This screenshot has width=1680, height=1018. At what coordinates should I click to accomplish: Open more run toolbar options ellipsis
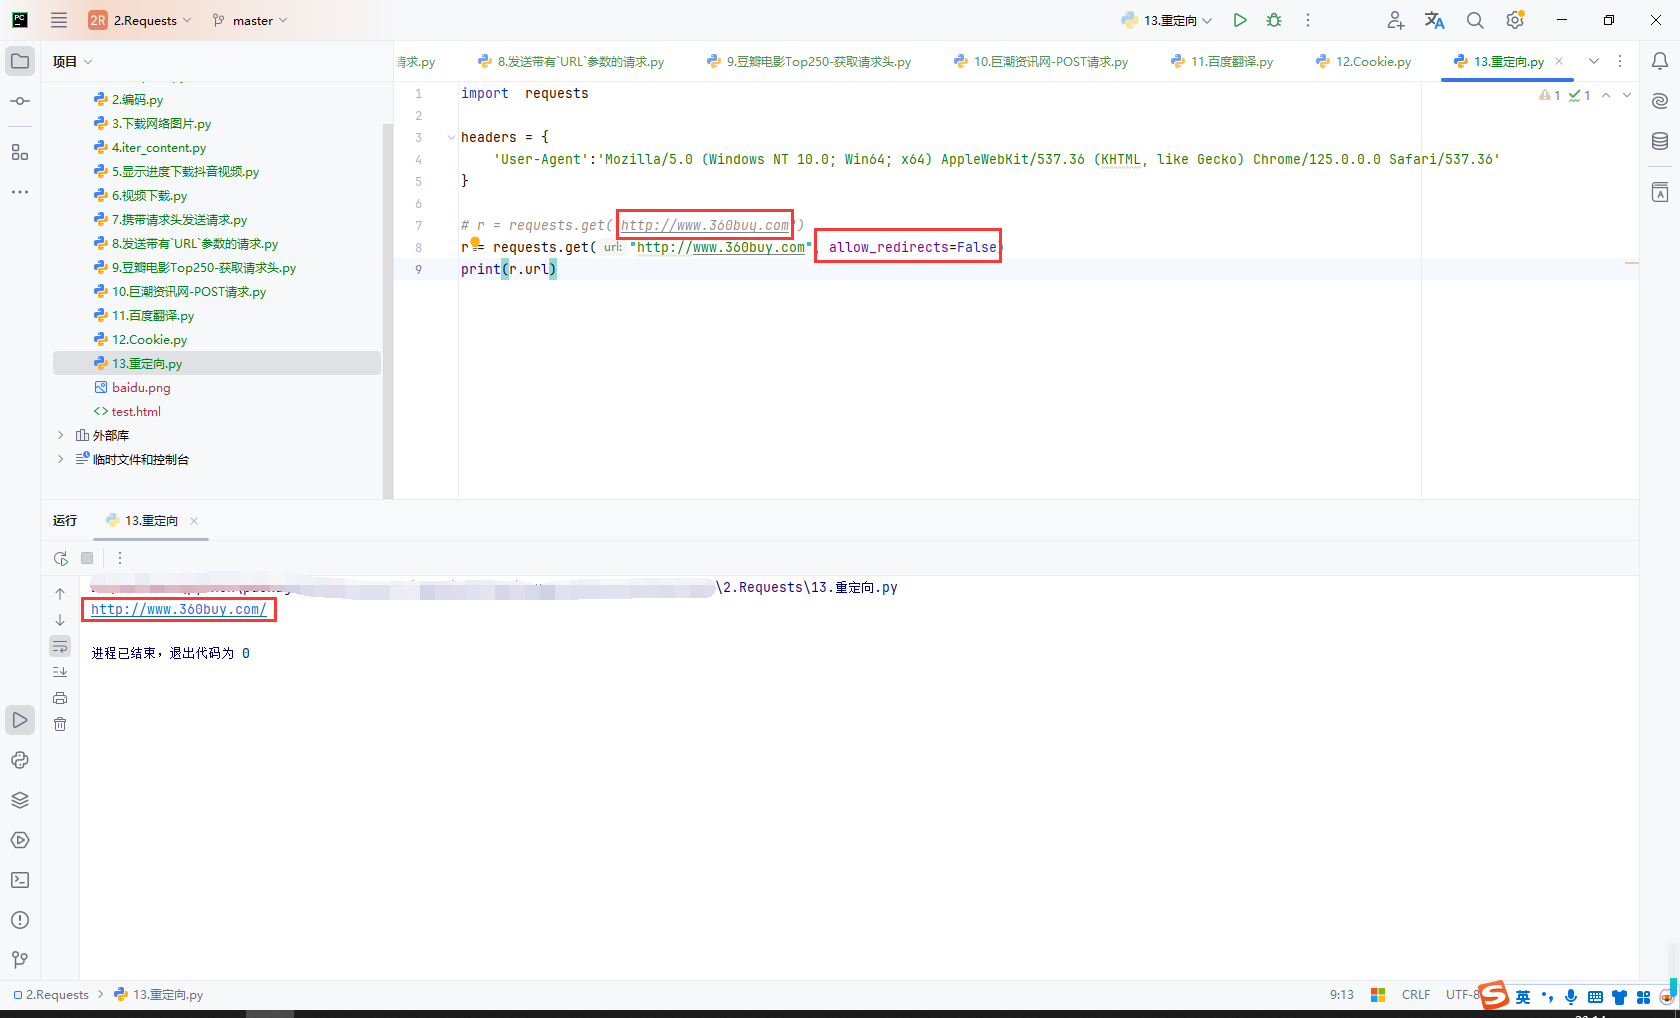(x=120, y=558)
